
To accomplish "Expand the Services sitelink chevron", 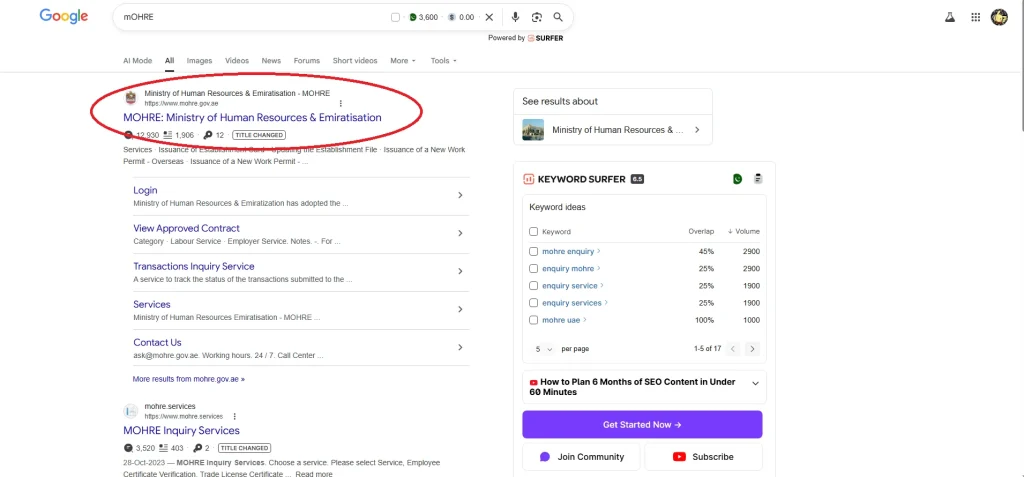I will point(460,309).
